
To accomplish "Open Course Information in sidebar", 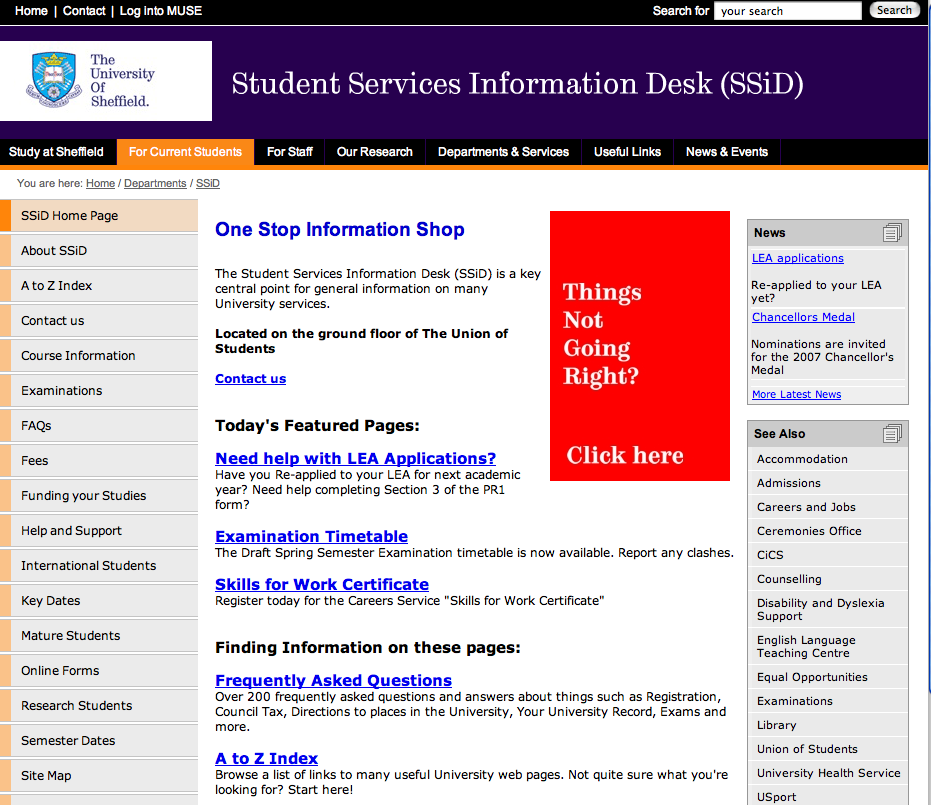I will coord(99,356).
